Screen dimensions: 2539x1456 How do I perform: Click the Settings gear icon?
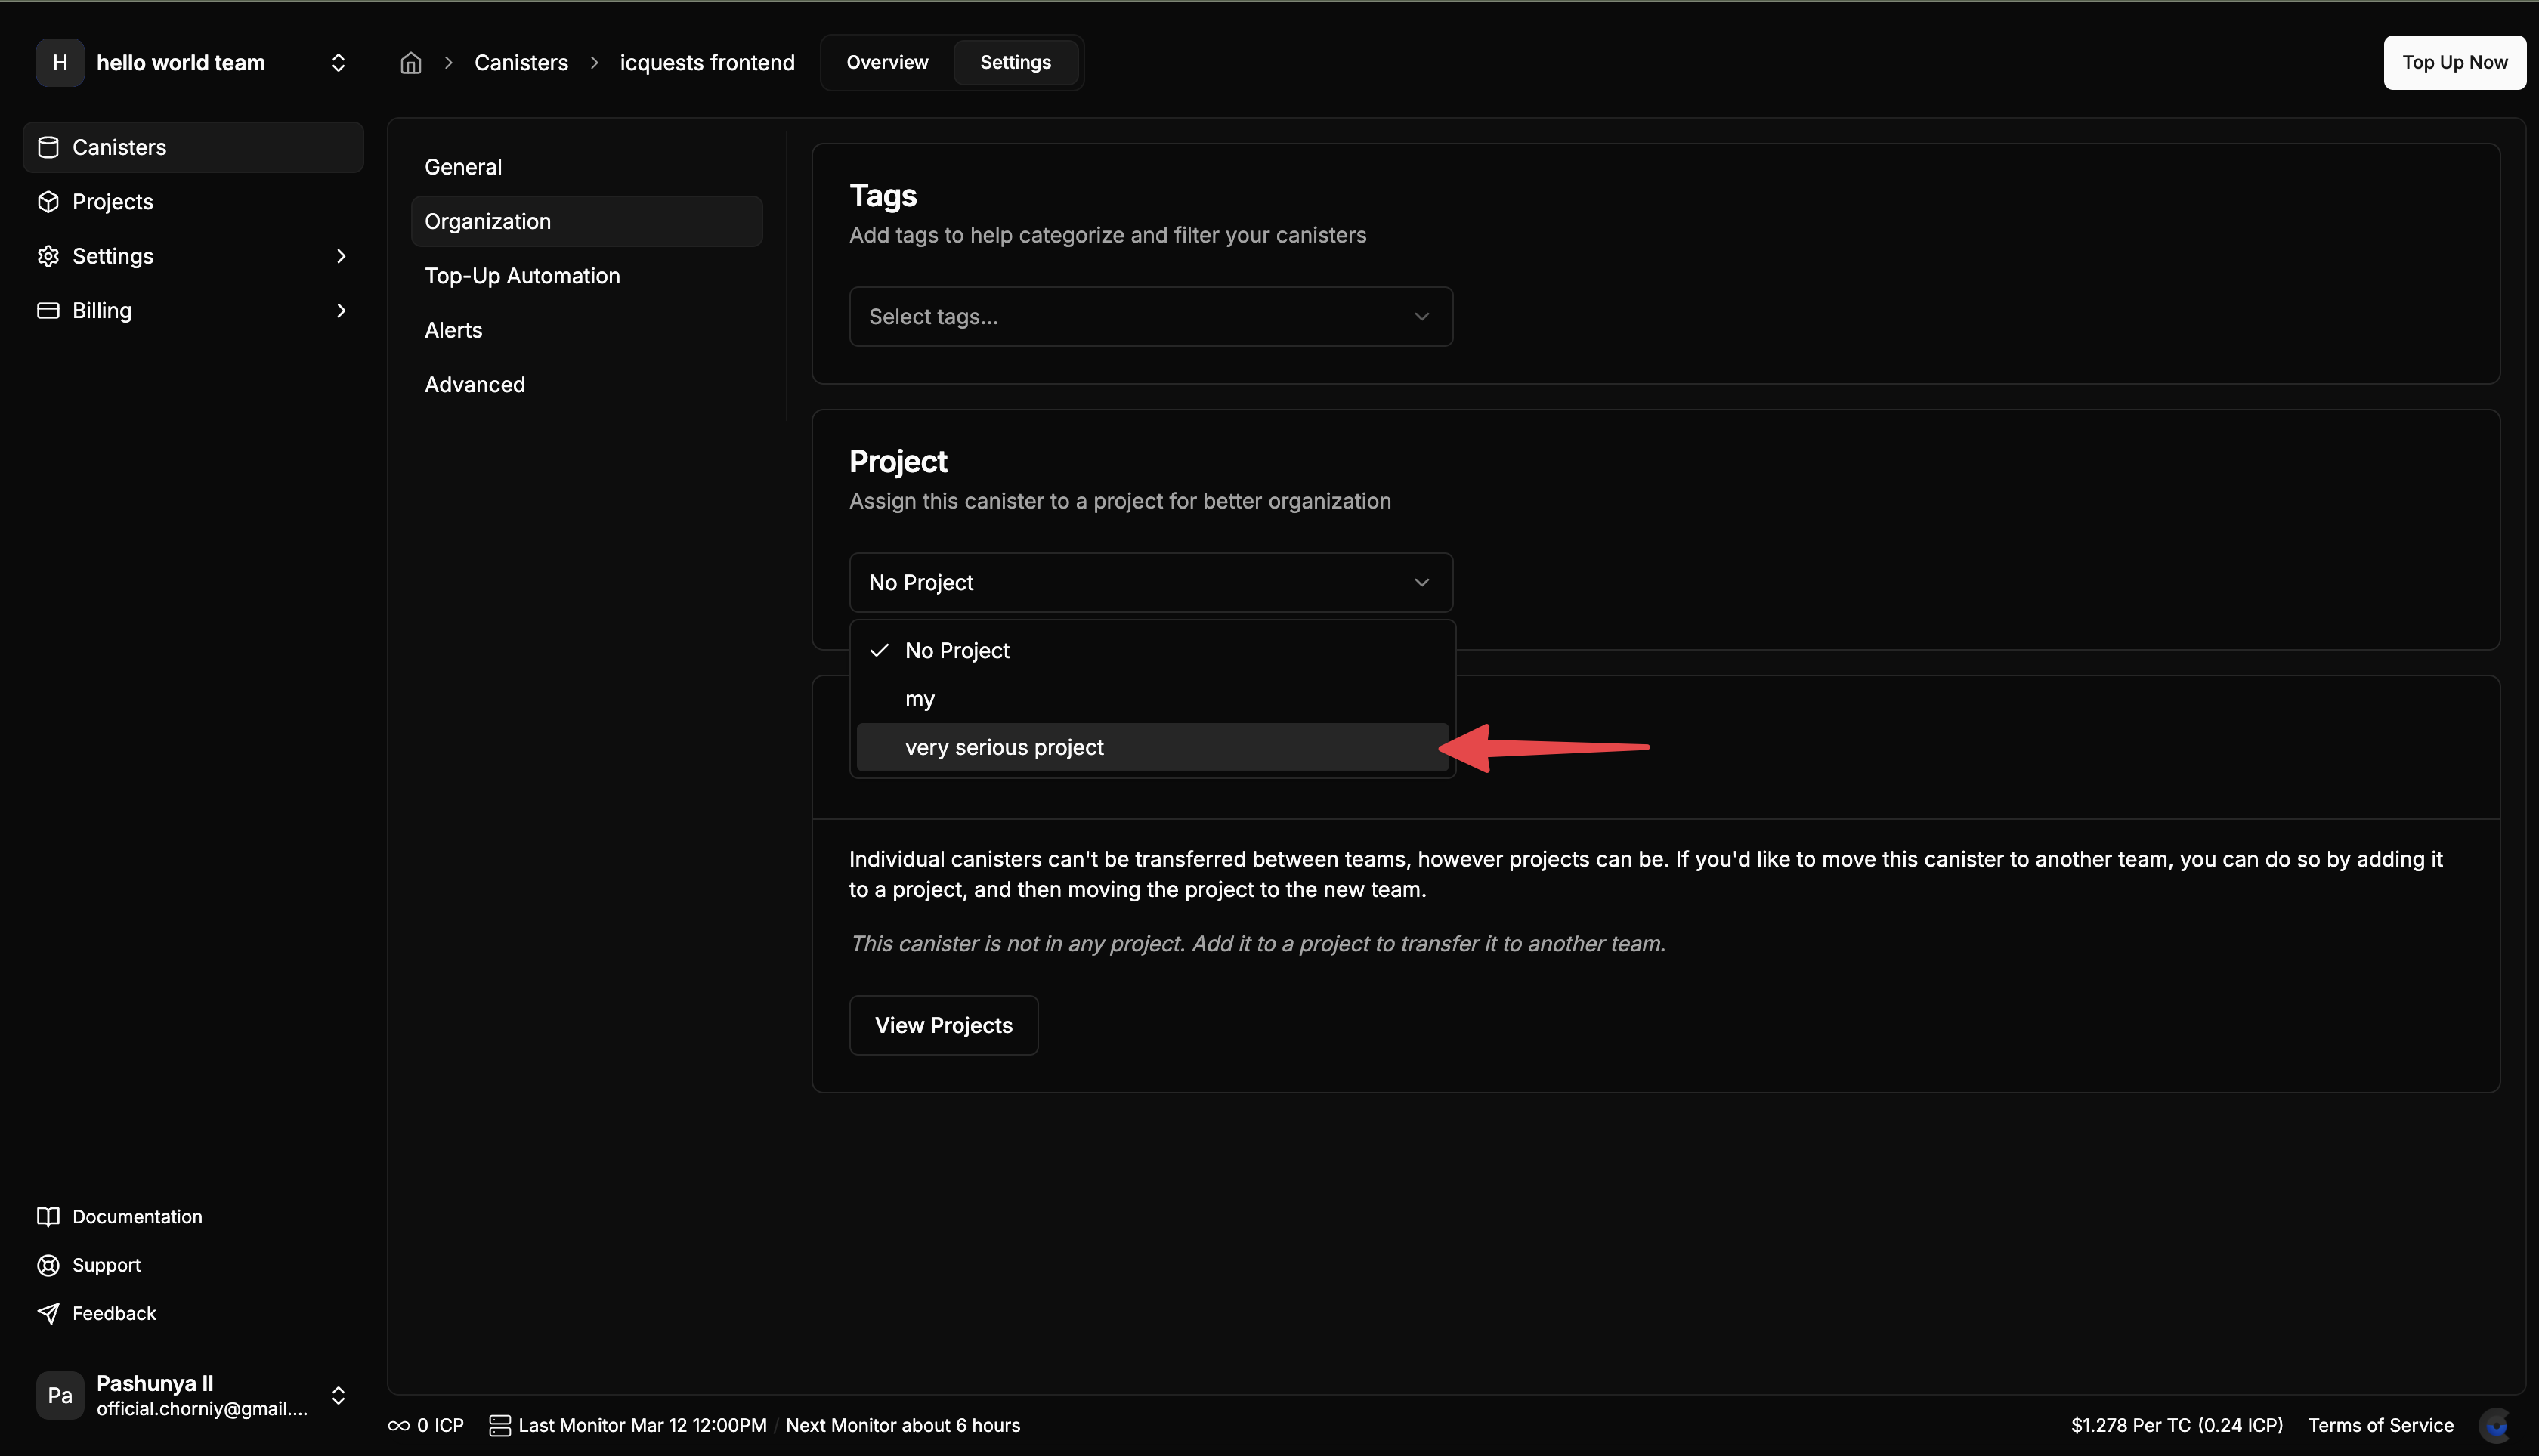point(48,256)
